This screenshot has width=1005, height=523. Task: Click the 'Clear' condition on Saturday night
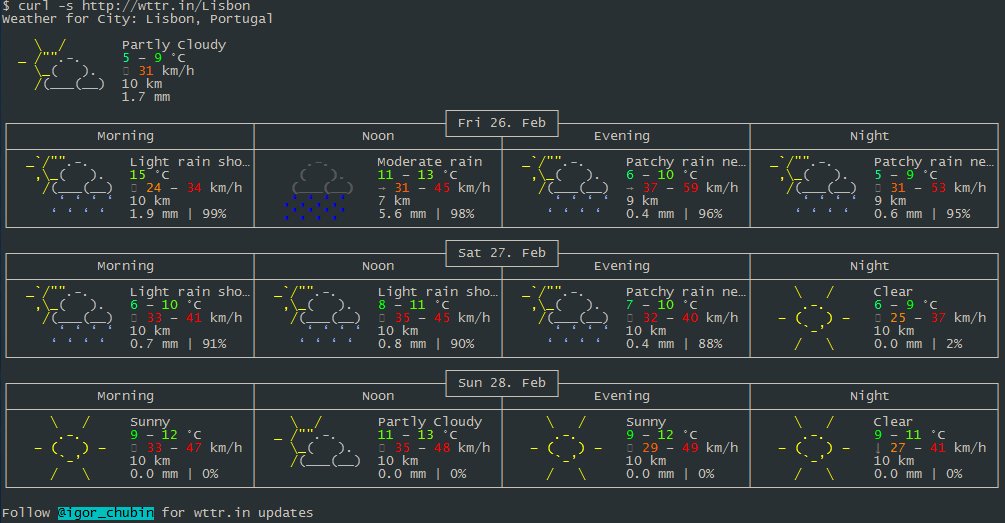click(893, 292)
